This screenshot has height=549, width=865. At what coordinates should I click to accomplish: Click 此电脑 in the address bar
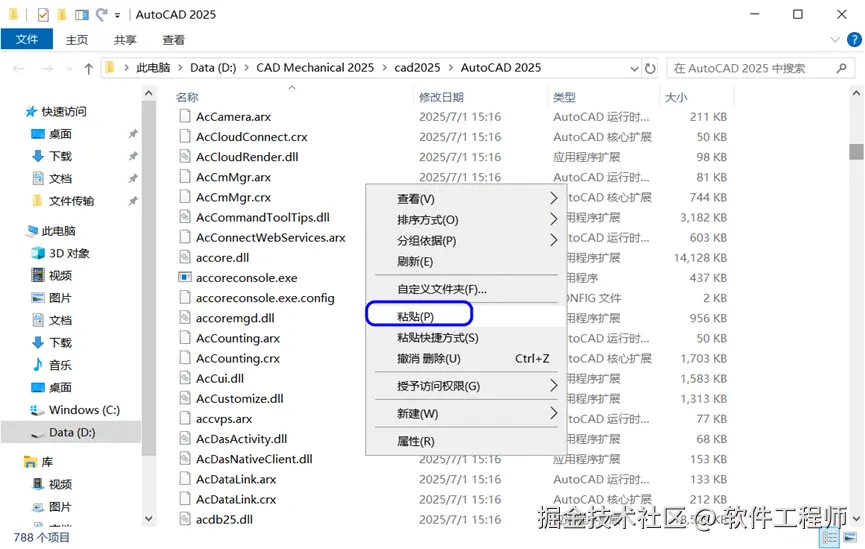(153, 68)
